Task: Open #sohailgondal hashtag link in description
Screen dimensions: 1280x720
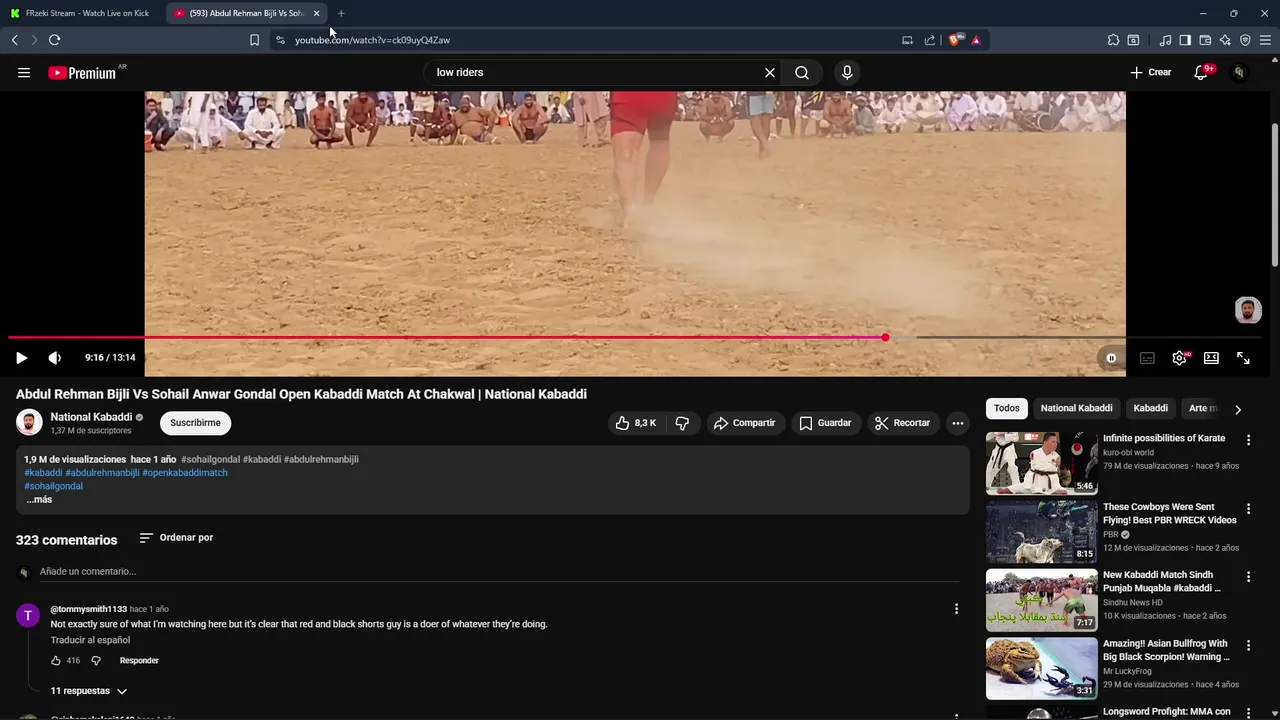Action: click(x=54, y=486)
